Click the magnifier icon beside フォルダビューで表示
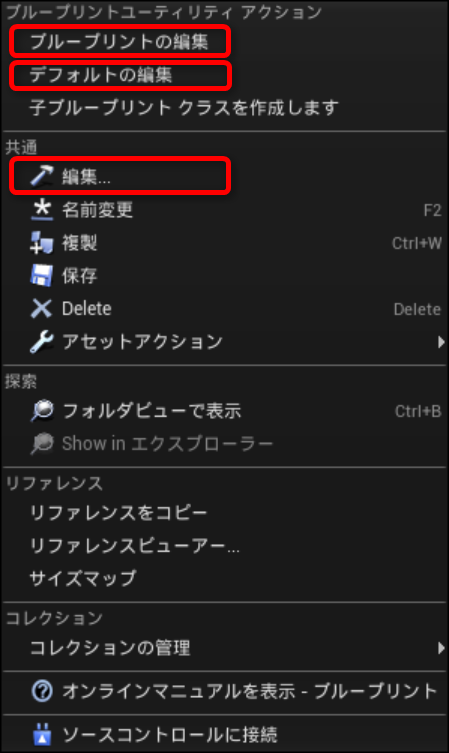The height and width of the screenshot is (753, 449). click(42, 411)
